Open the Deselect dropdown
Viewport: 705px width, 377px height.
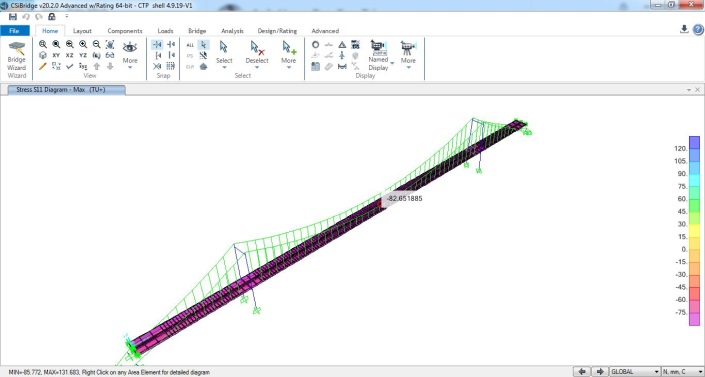coord(257,54)
